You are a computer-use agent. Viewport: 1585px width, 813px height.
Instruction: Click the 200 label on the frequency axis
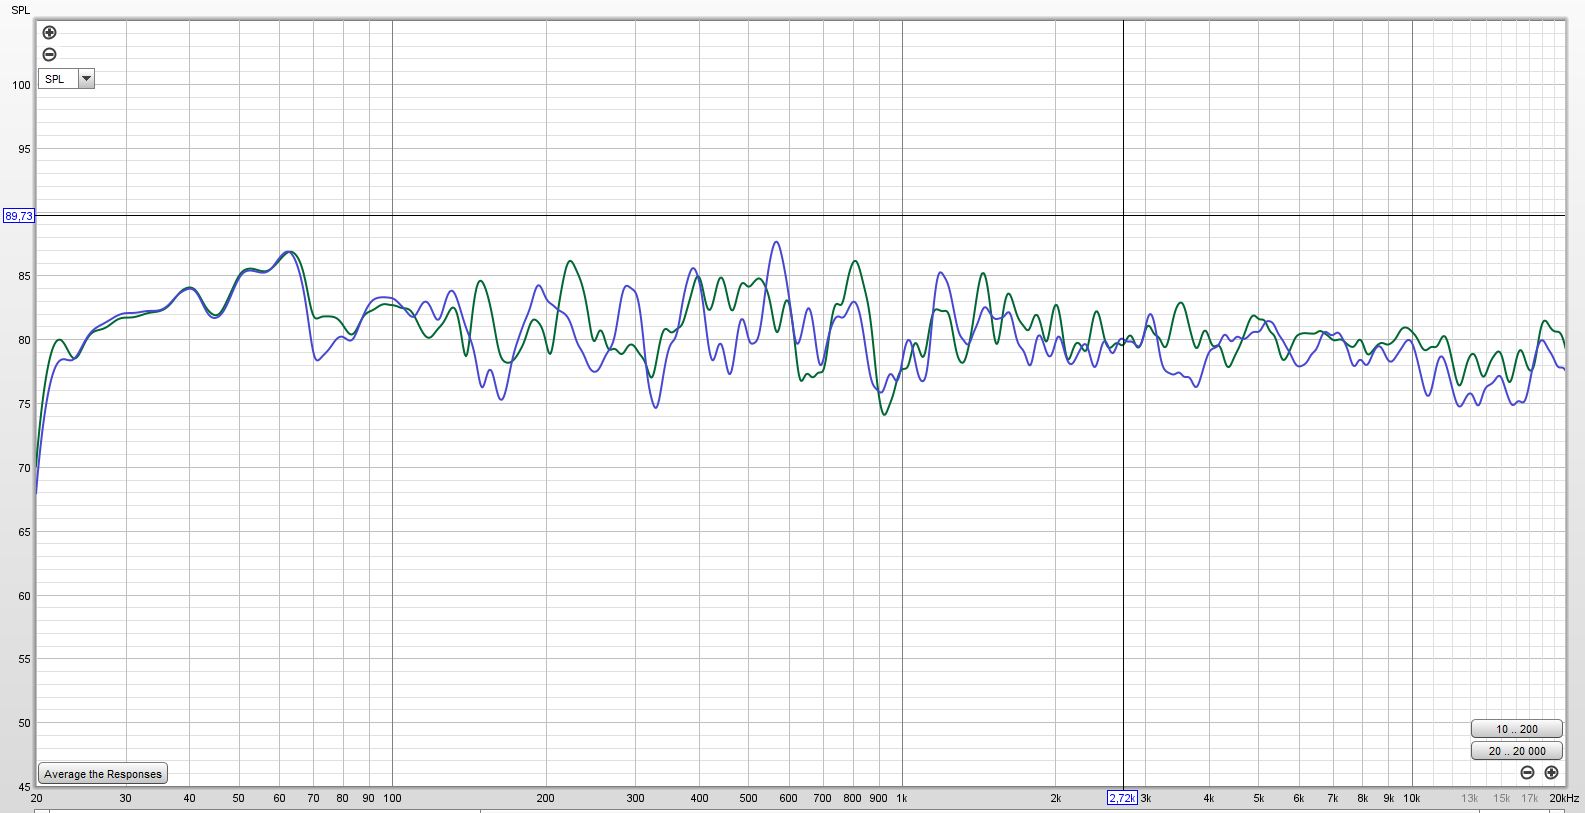click(x=545, y=798)
